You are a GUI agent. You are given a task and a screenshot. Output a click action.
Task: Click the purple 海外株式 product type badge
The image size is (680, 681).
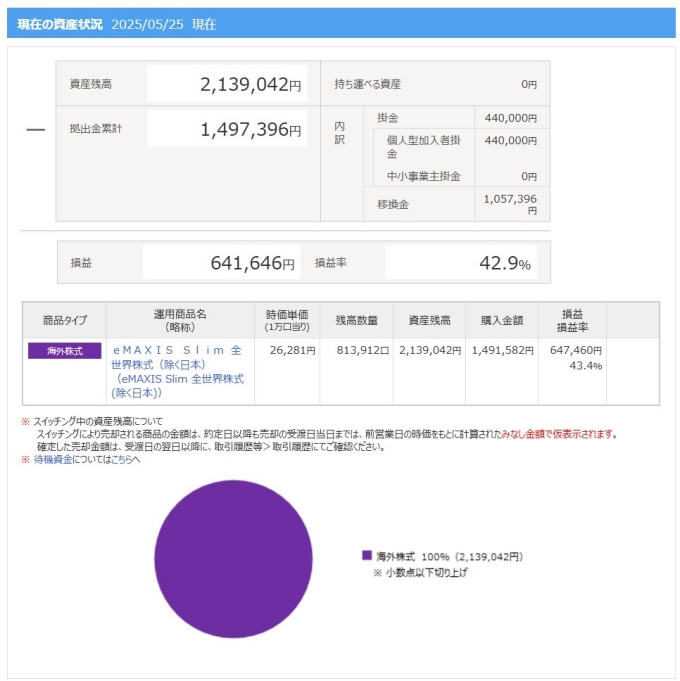64,351
